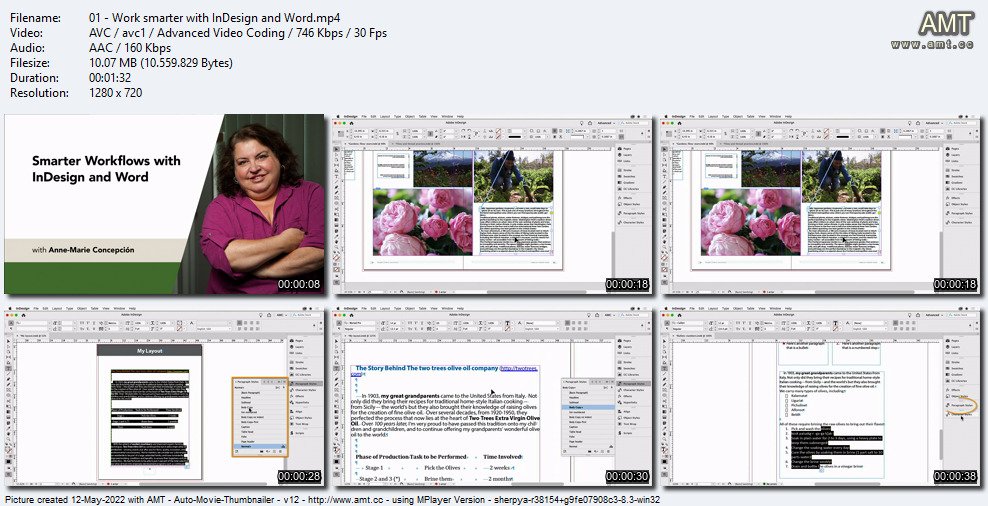This screenshot has width=988, height=506.
Task: Click the http://twotrees.com hyperlink in 00:00:30 thumbnail
Action: (519, 369)
